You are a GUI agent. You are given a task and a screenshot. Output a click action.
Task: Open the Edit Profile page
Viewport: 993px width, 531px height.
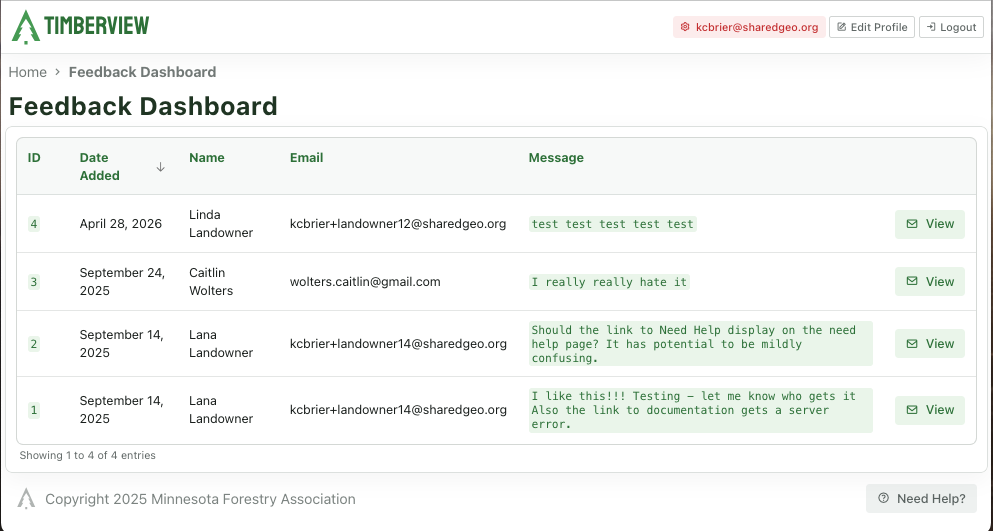pos(872,27)
